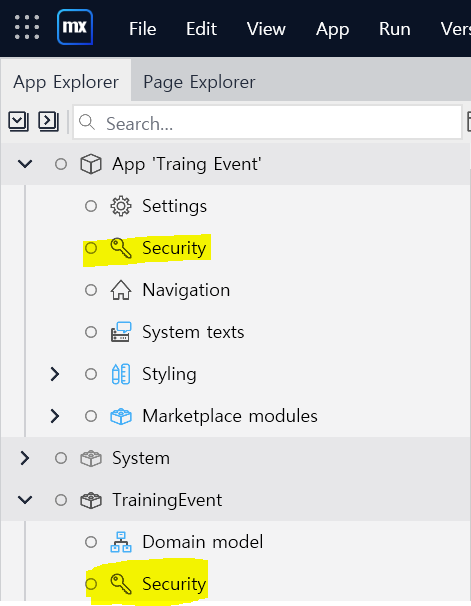Expand the Styling folder
The width and height of the screenshot is (471, 606).
click(55, 374)
